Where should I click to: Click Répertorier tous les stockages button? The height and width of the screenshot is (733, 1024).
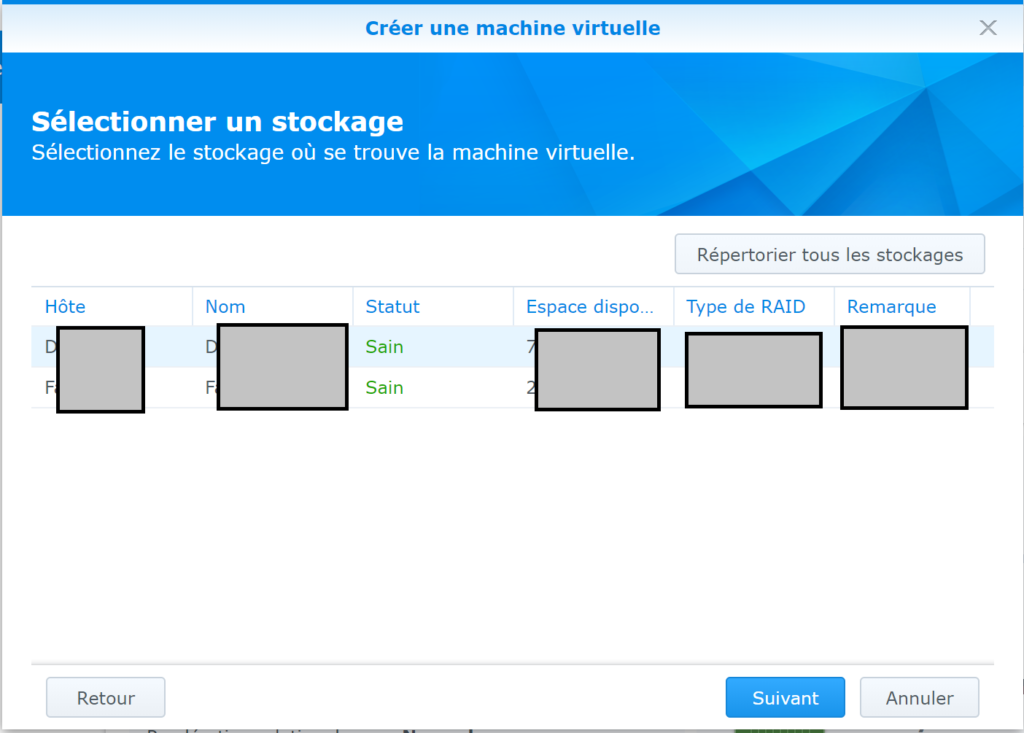tap(829, 255)
